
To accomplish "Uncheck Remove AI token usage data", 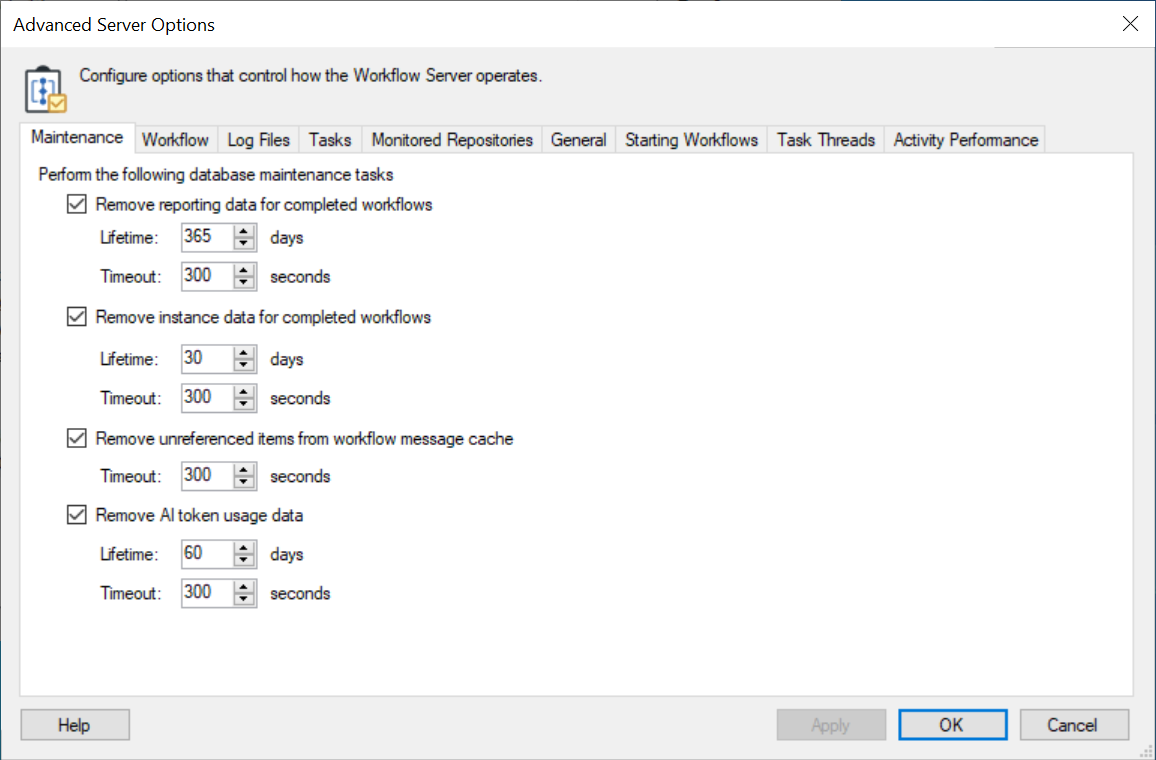I will (x=76, y=516).
